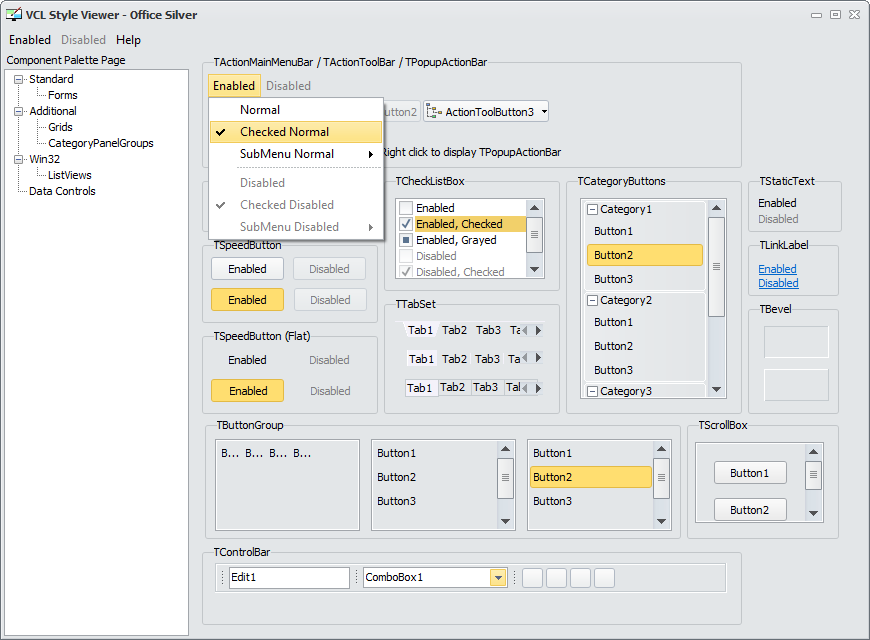Collapse Category1 in TCategoryButtons
The width and height of the screenshot is (870, 640).
(593, 210)
